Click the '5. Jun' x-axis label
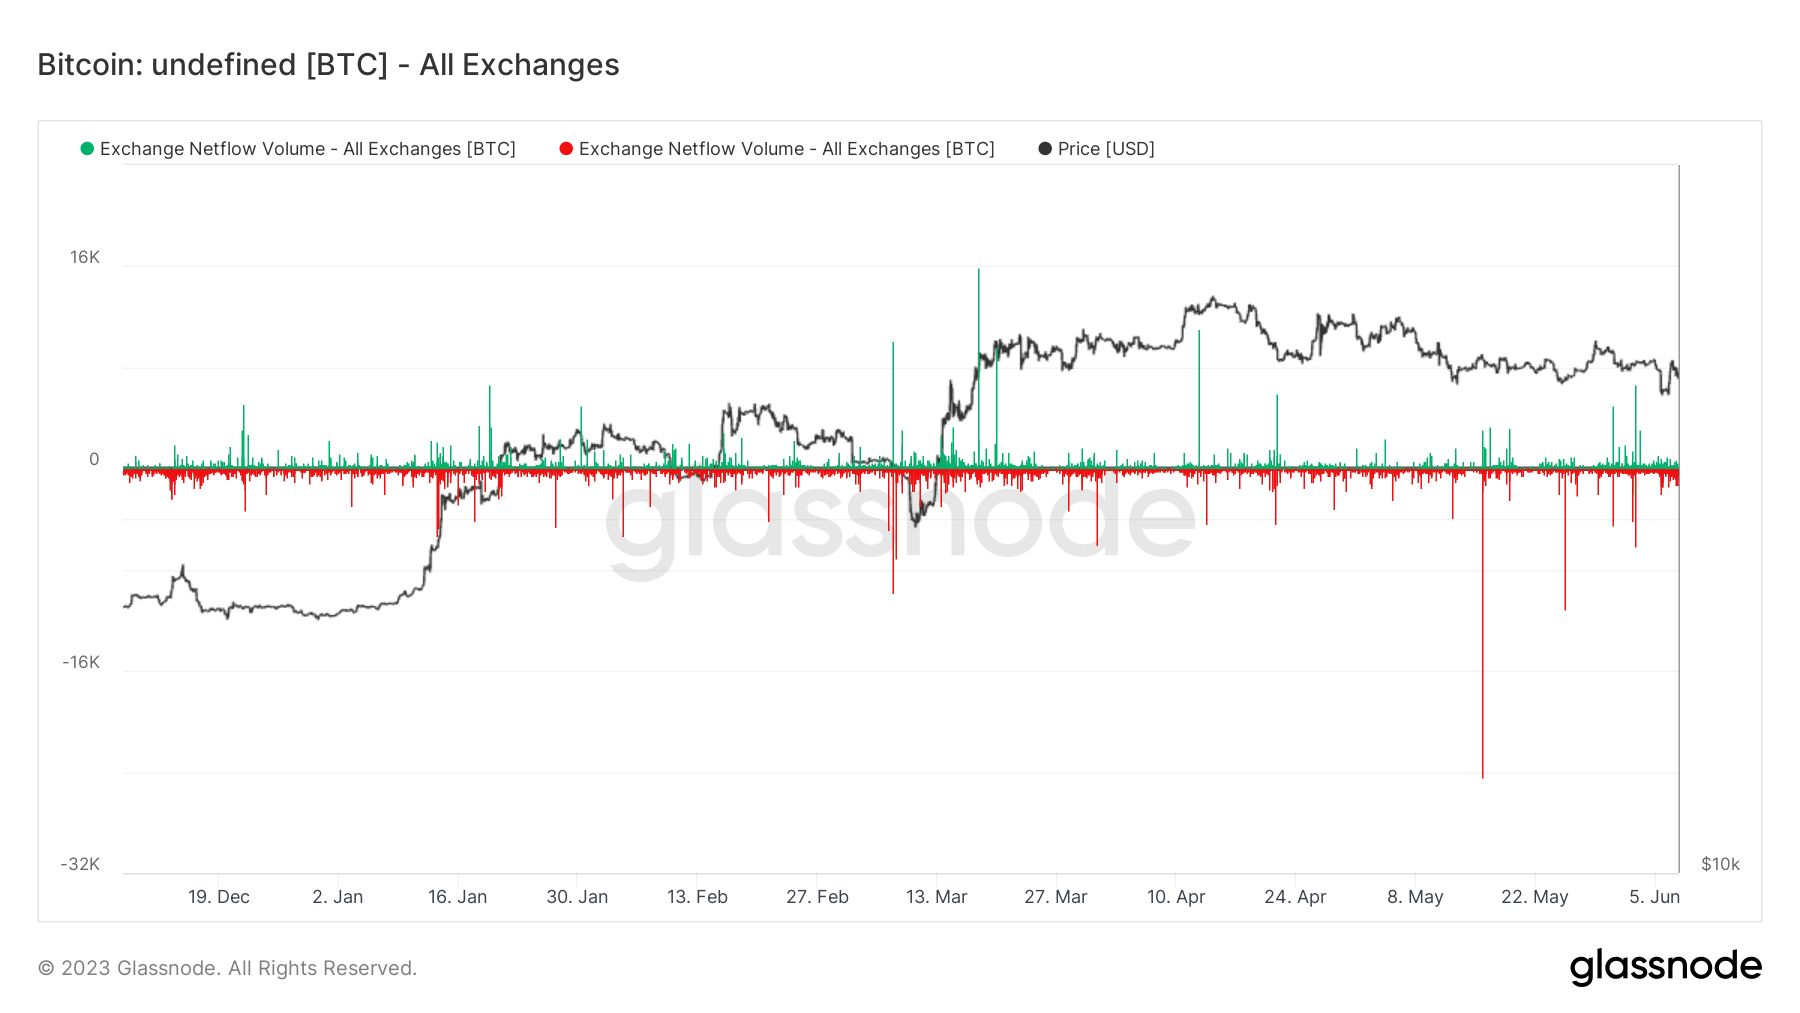The height and width of the screenshot is (1013, 1800). [x=1654, y=897]
